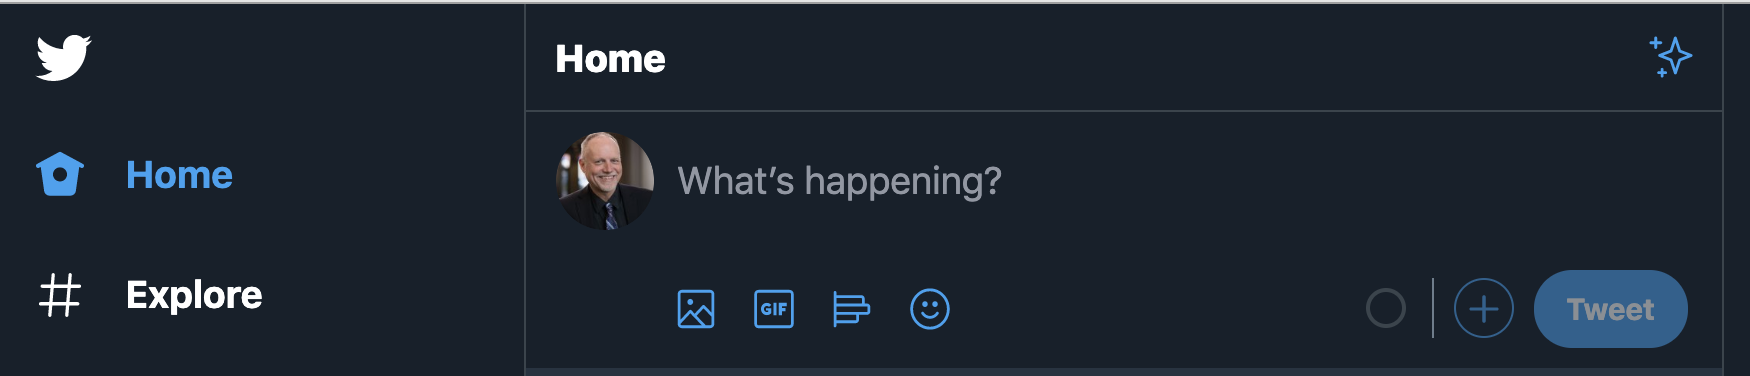Open the sparkle top tweets options

(1670, 57)
